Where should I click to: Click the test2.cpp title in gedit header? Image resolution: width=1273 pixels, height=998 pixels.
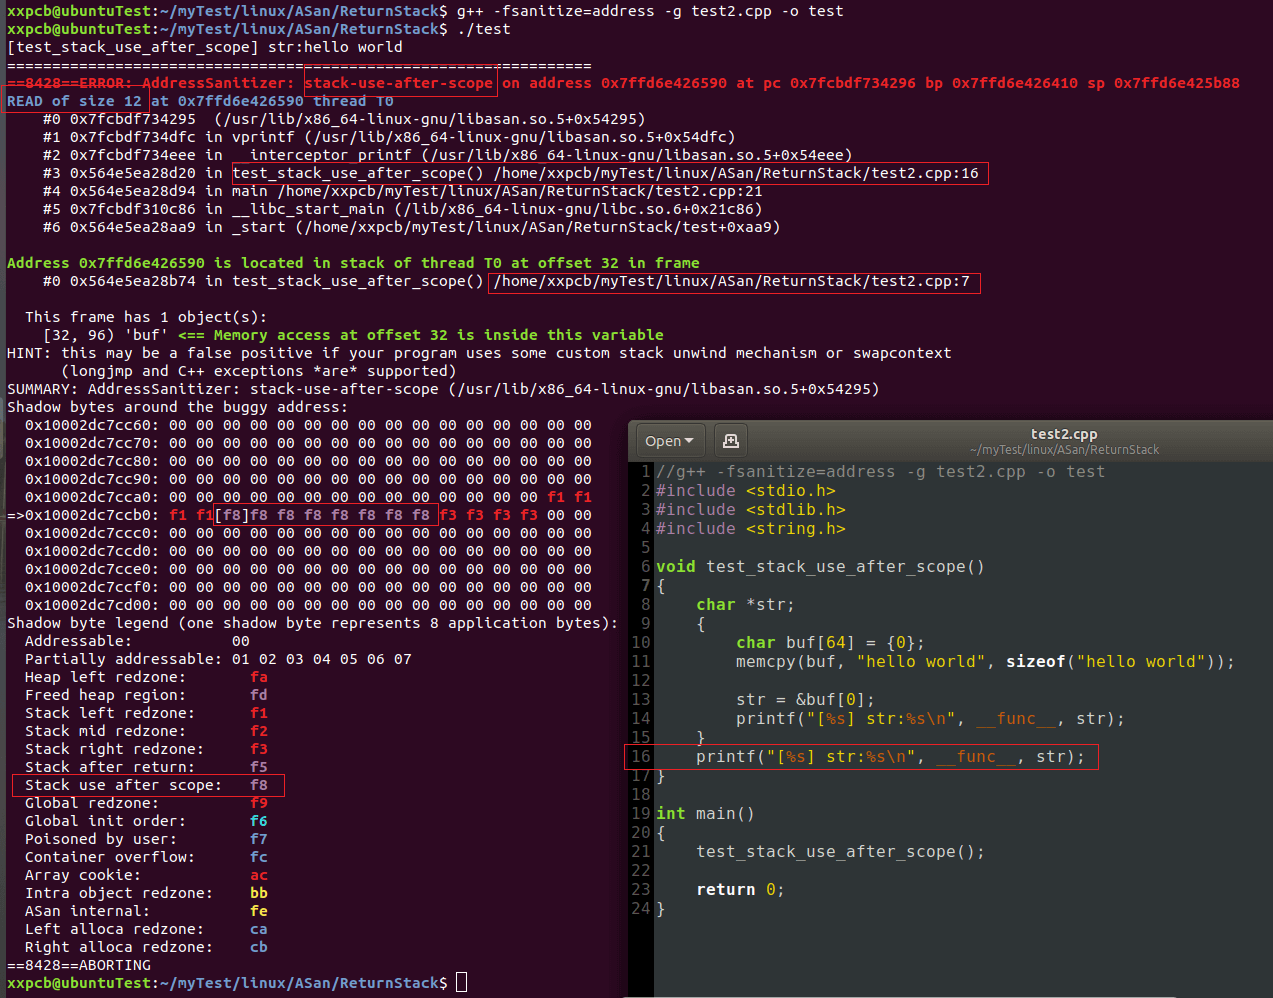click(x=1064, y=434)
